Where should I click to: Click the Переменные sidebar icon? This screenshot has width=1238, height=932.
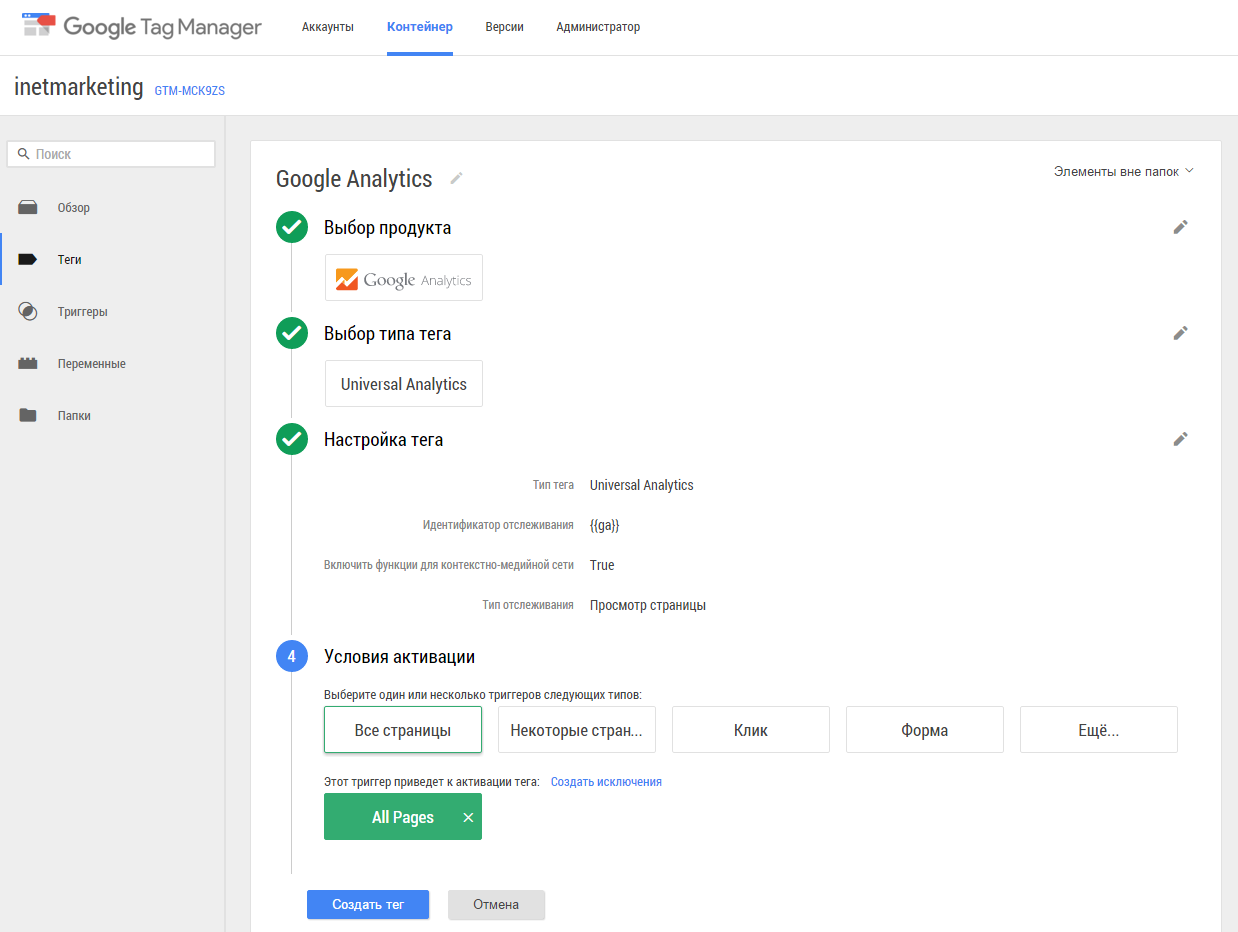[x=28, y=364]
